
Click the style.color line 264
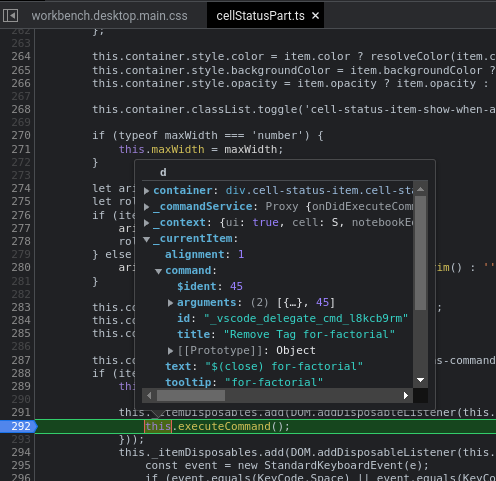click(294, 56)
